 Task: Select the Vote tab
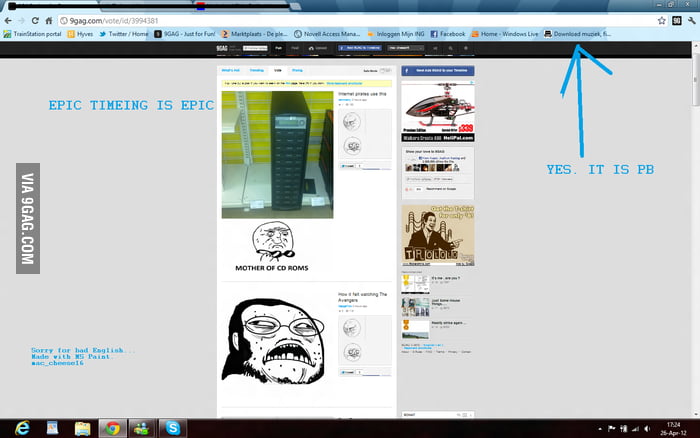278,71
